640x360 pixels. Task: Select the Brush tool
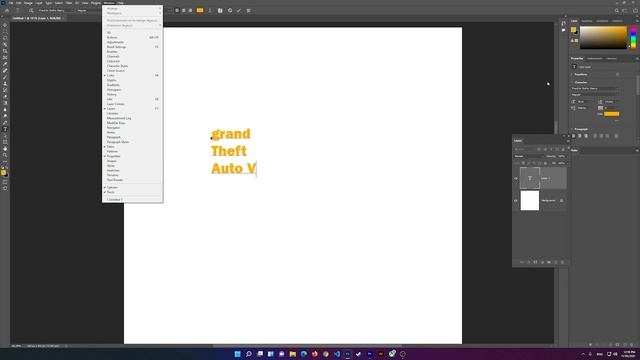pos(5,77)
